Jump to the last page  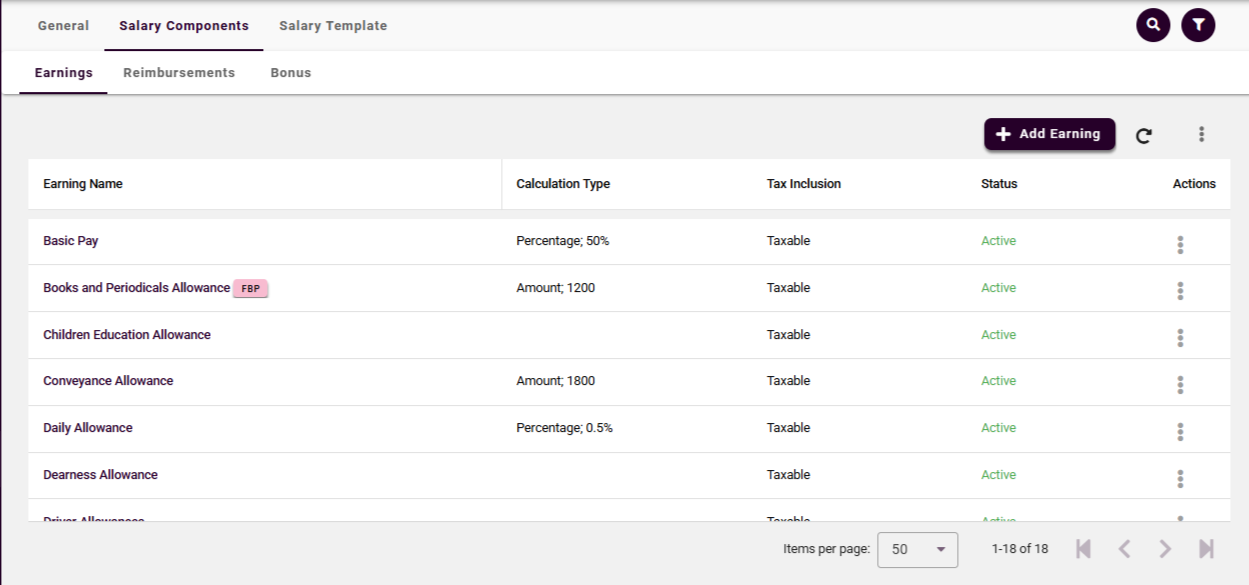1206,549
